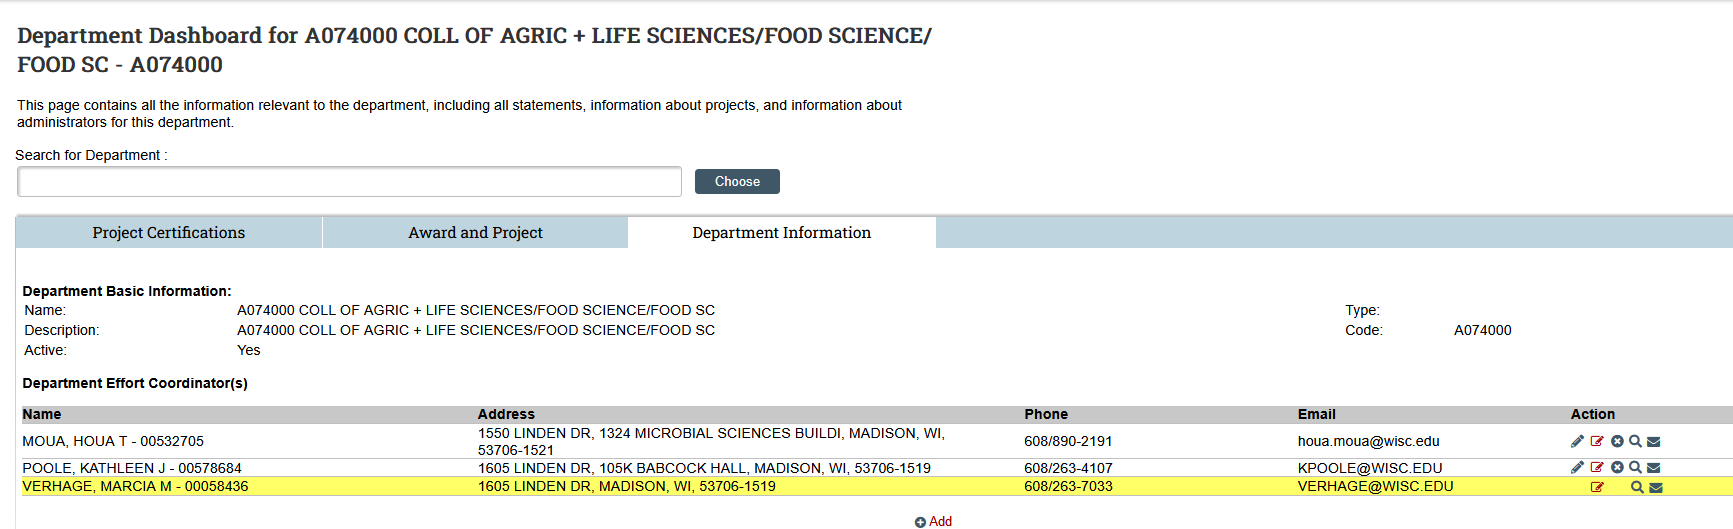Click the pencil icon for POOLE, KATHLEEN J
1733x529 pixels.
pyautogui.click(x=1577, y=467)
